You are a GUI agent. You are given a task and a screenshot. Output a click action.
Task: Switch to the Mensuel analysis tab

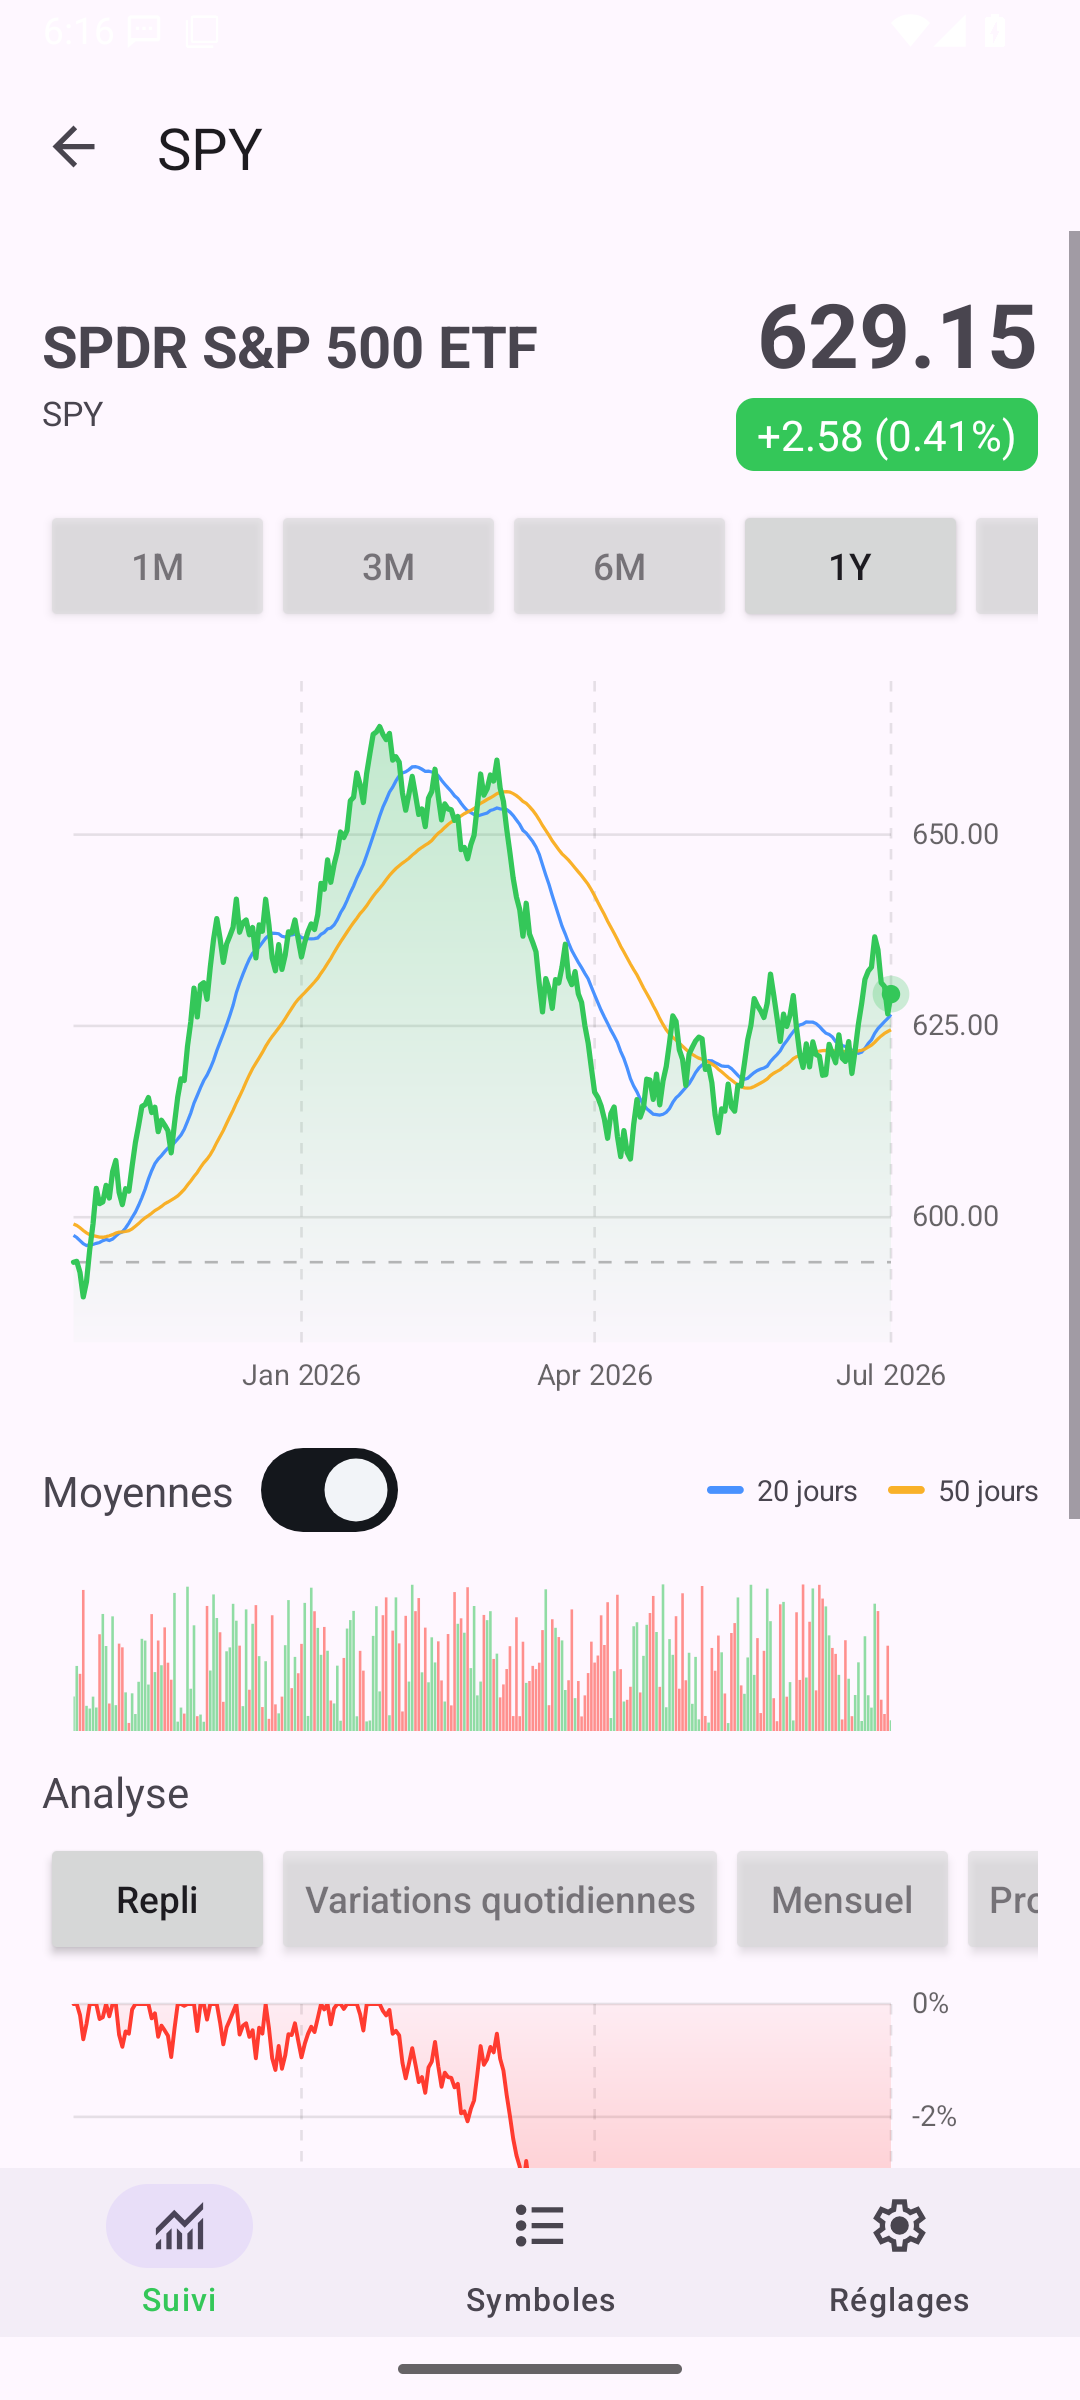(842, 1899)
